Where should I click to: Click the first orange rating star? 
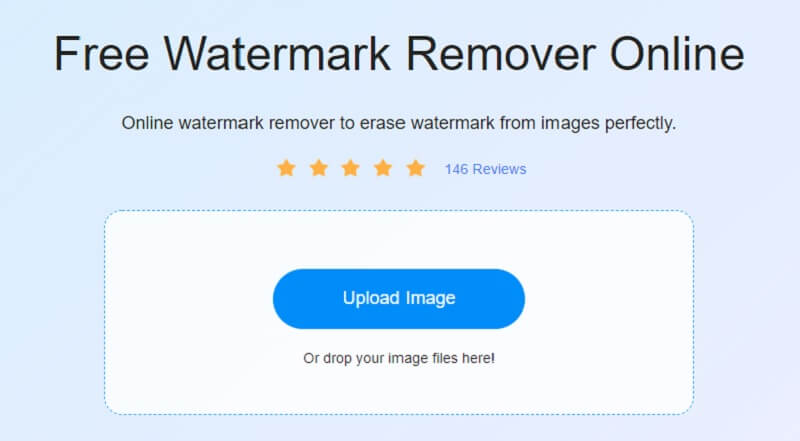pyautogui.click(x=286, y=168)
